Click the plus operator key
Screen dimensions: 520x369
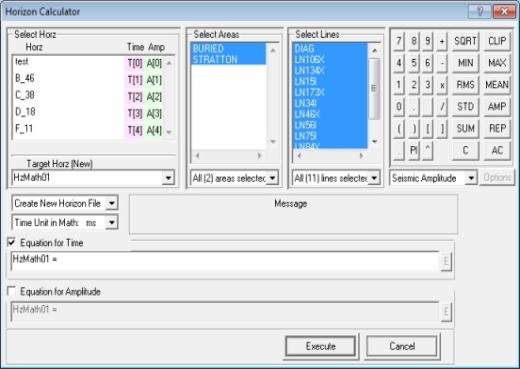[x=442, y=41]
